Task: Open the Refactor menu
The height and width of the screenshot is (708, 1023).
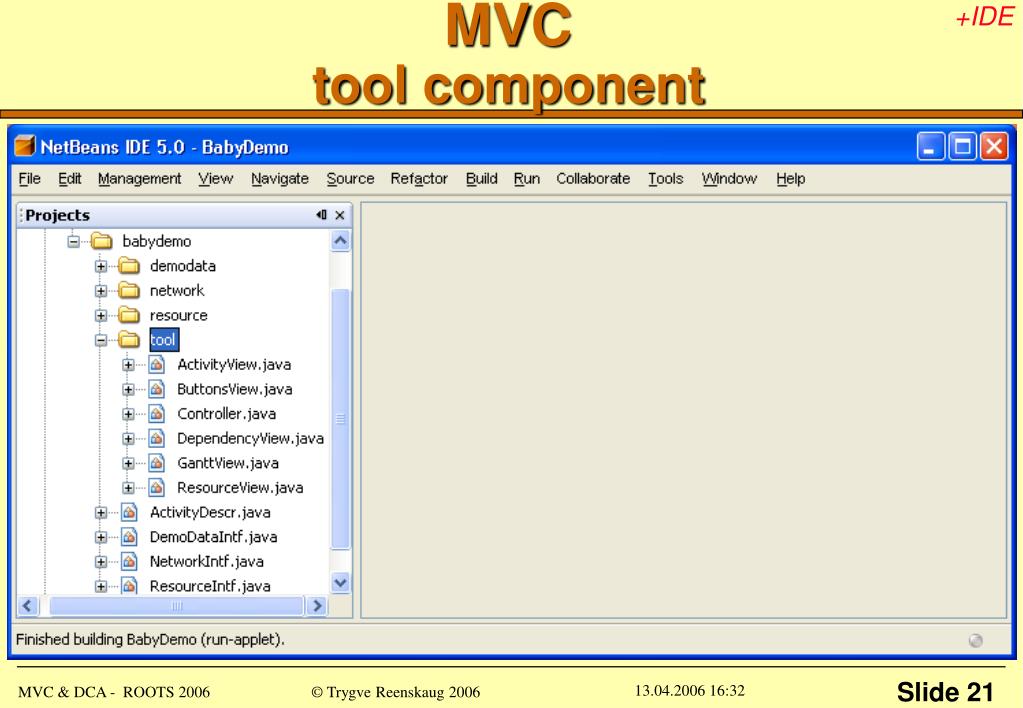Action: point(419,179)
